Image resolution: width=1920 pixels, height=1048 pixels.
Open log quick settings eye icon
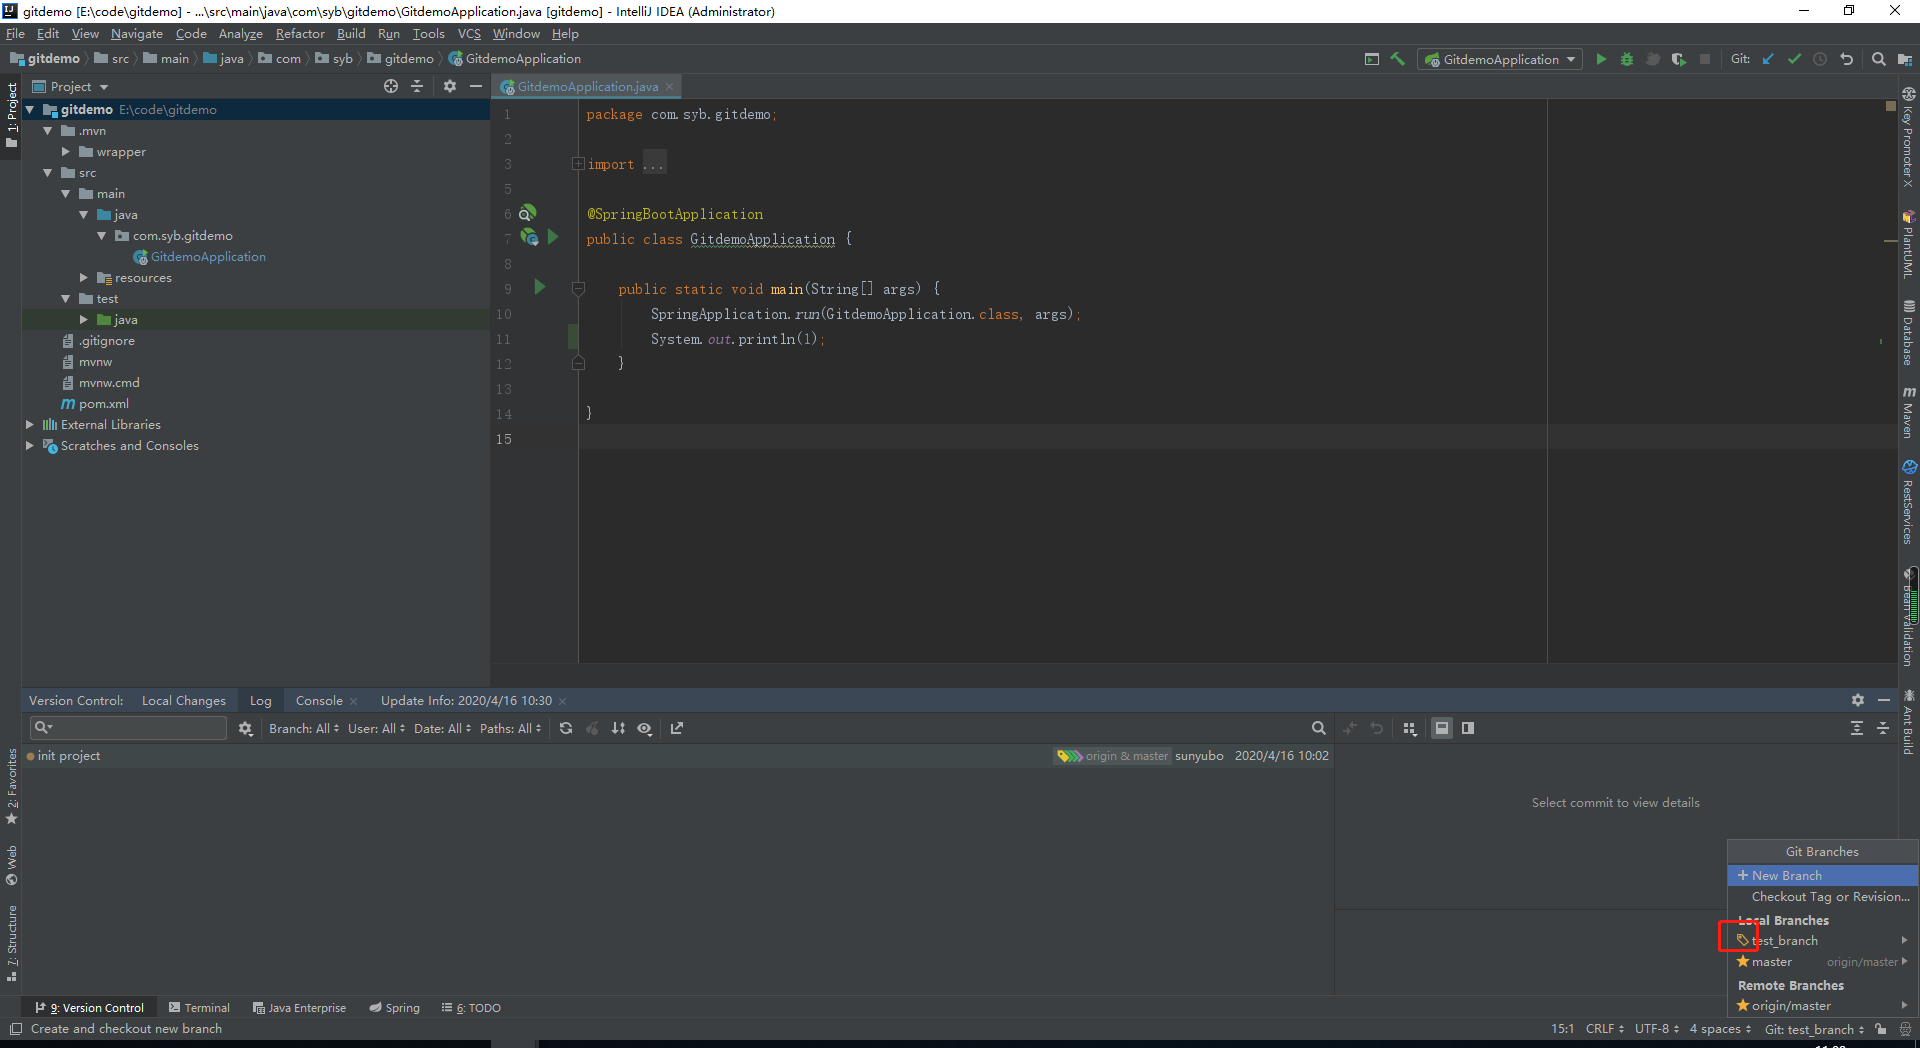[x=645, y=728]
